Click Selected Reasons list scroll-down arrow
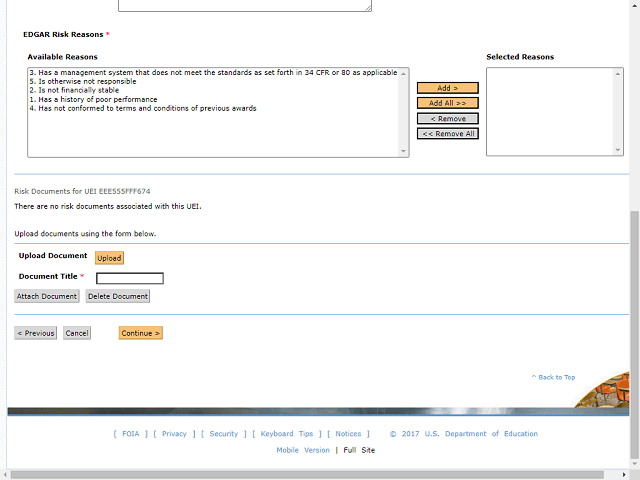640x480 pixels. (x=618, y=150)
